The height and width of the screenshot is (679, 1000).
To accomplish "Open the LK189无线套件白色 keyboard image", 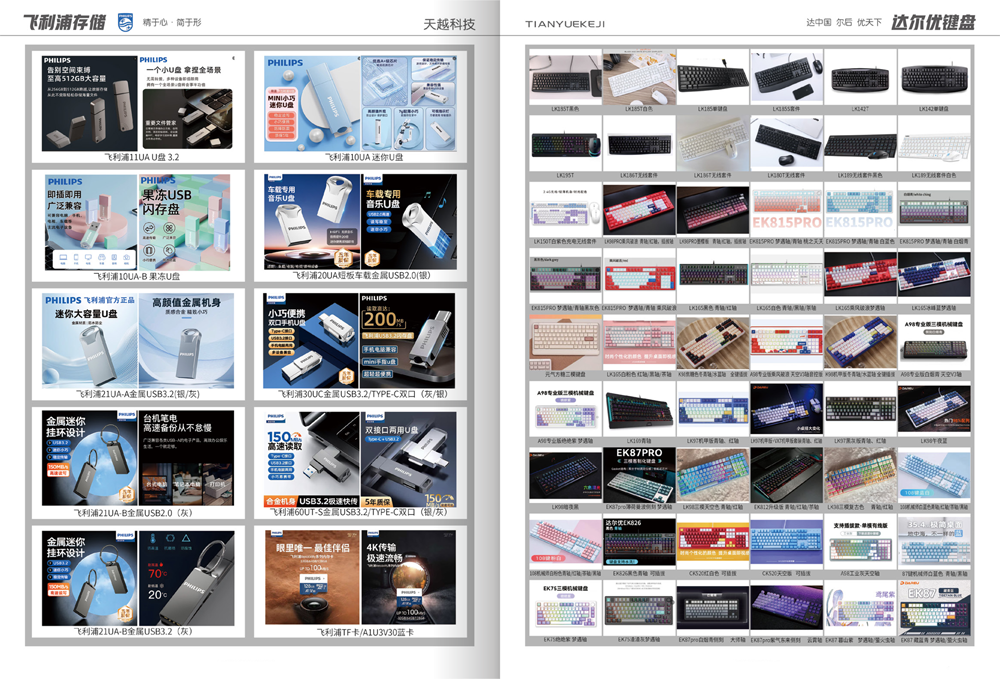I will pos(934,144).
